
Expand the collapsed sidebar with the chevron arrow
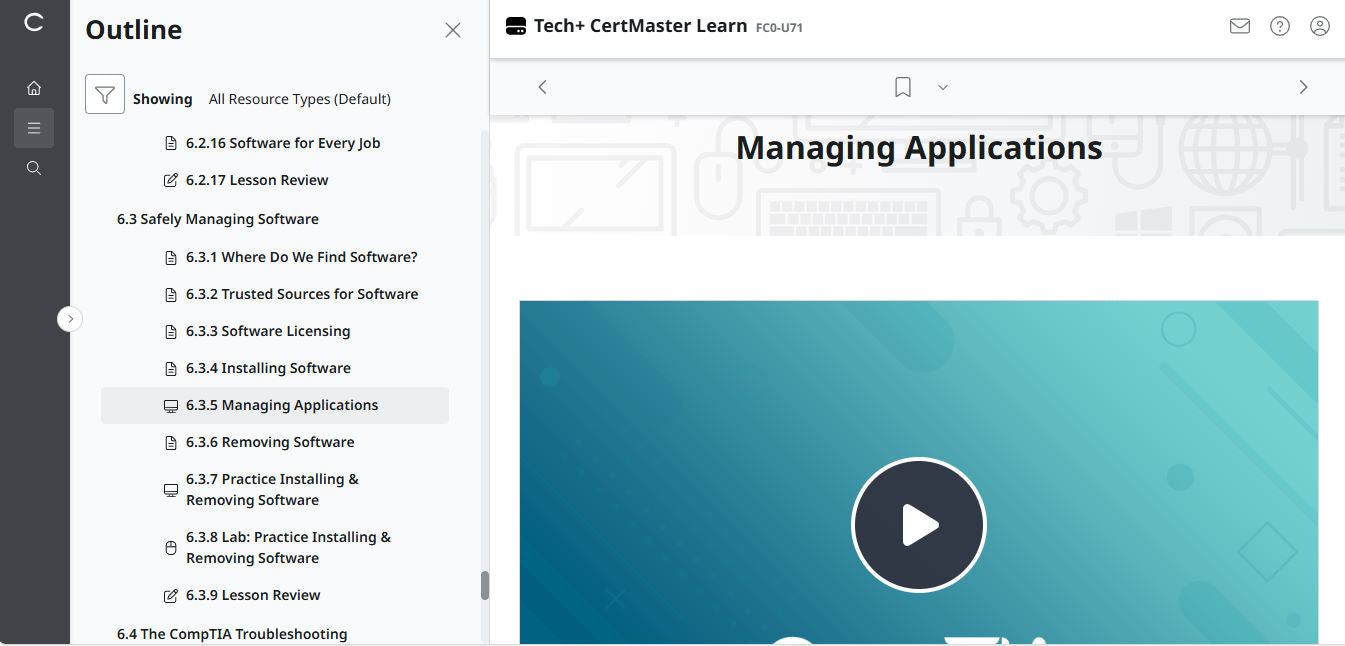(70, 318)
